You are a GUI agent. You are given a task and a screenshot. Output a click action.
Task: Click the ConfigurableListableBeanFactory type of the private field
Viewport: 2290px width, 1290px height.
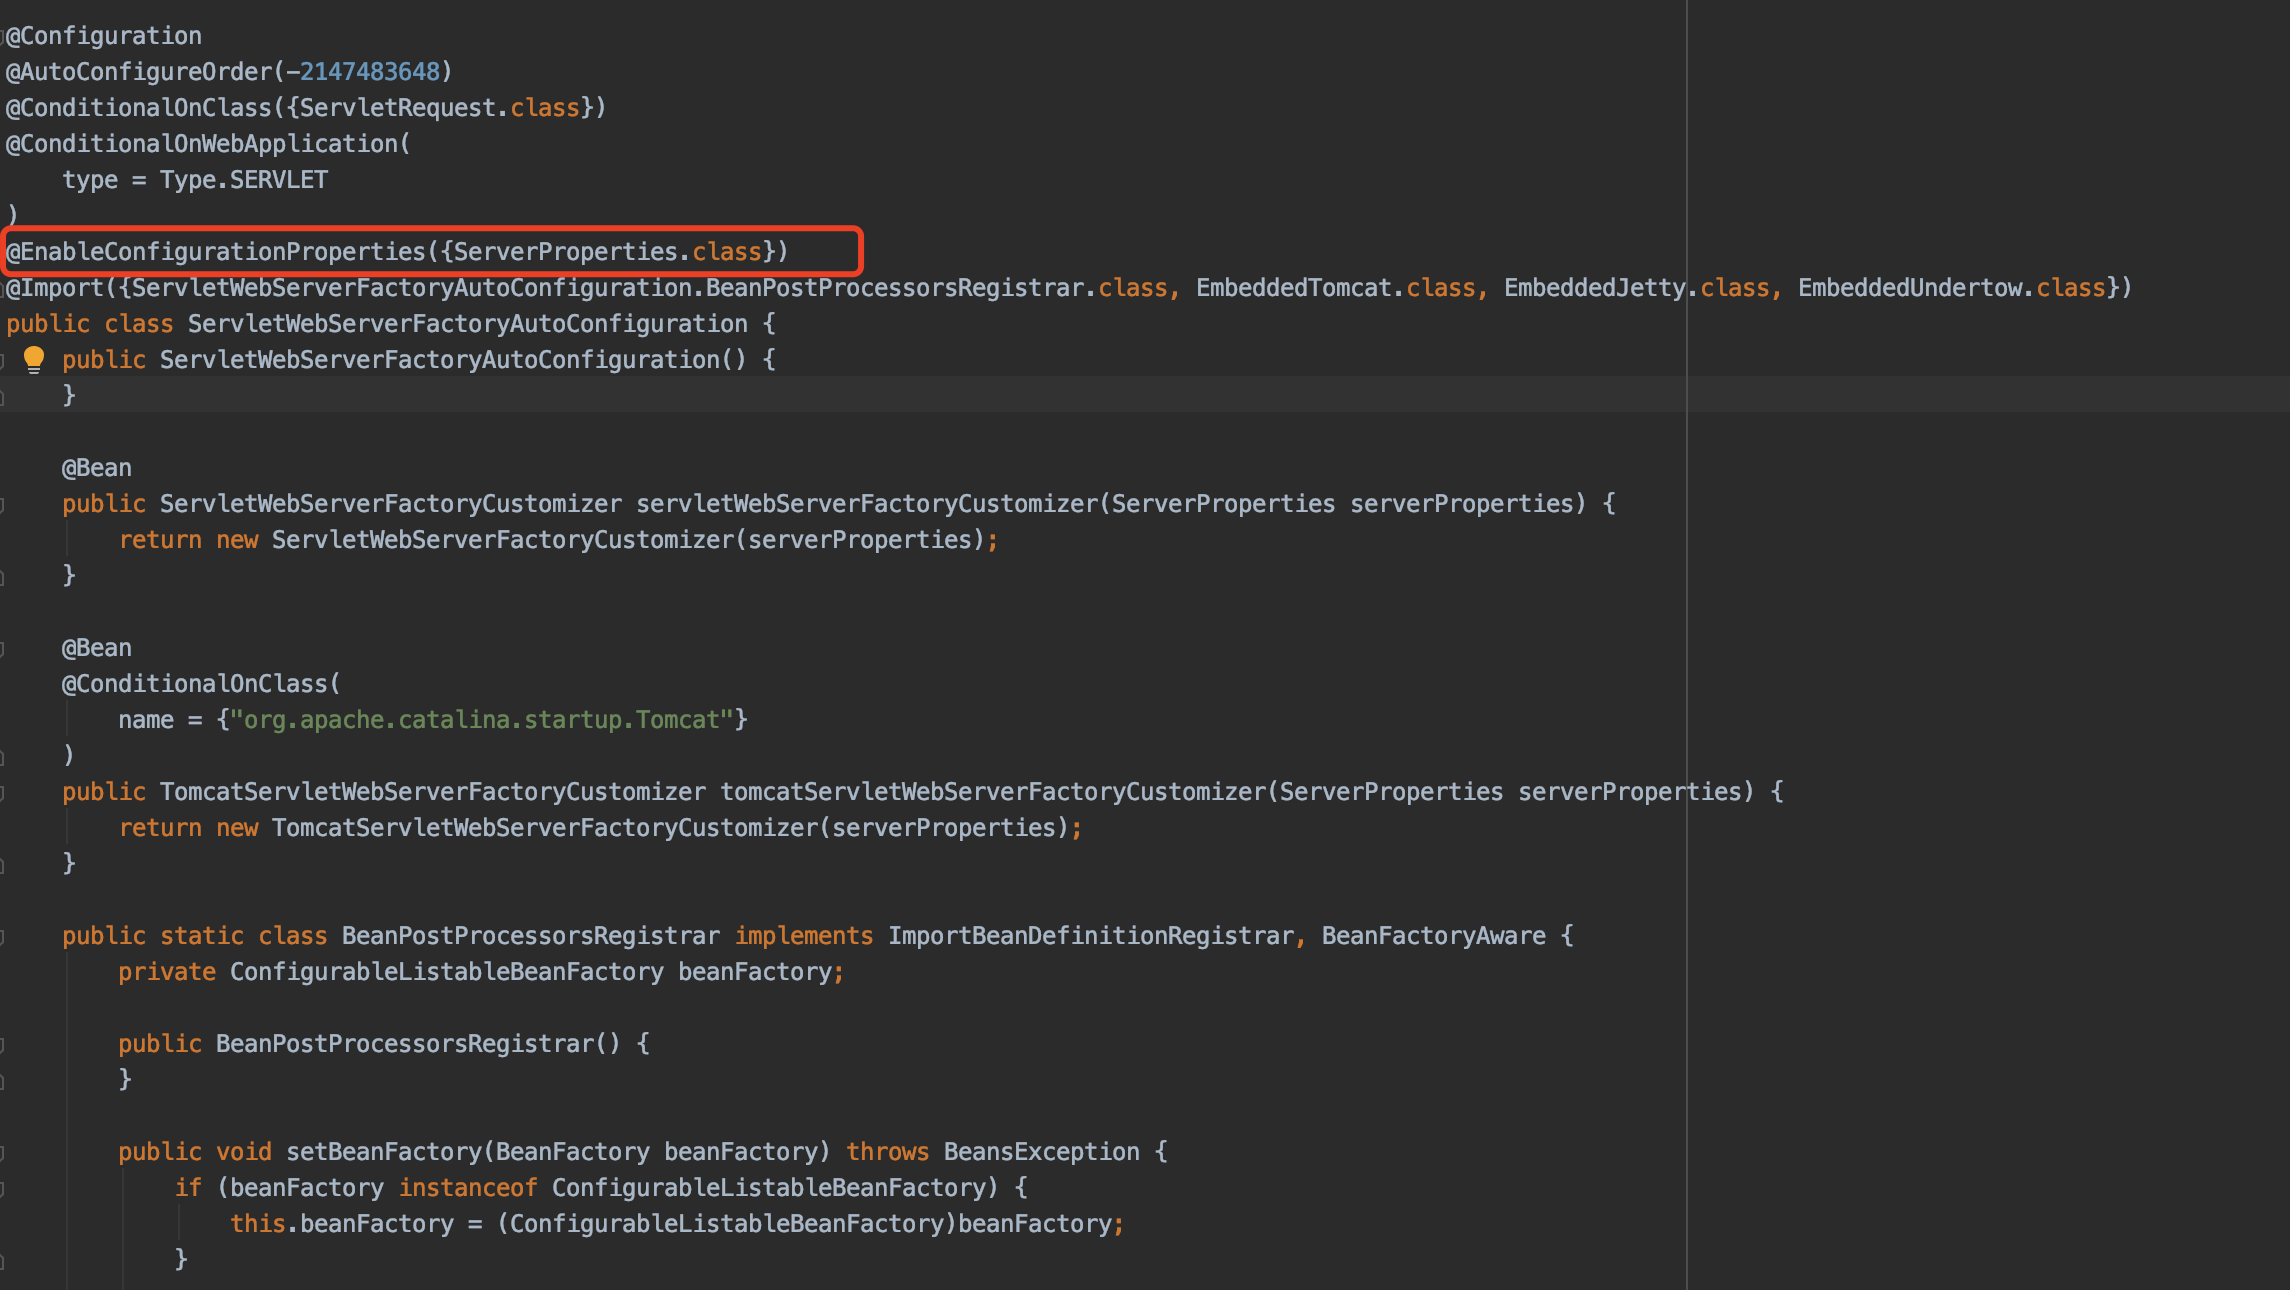coord(446,972)
